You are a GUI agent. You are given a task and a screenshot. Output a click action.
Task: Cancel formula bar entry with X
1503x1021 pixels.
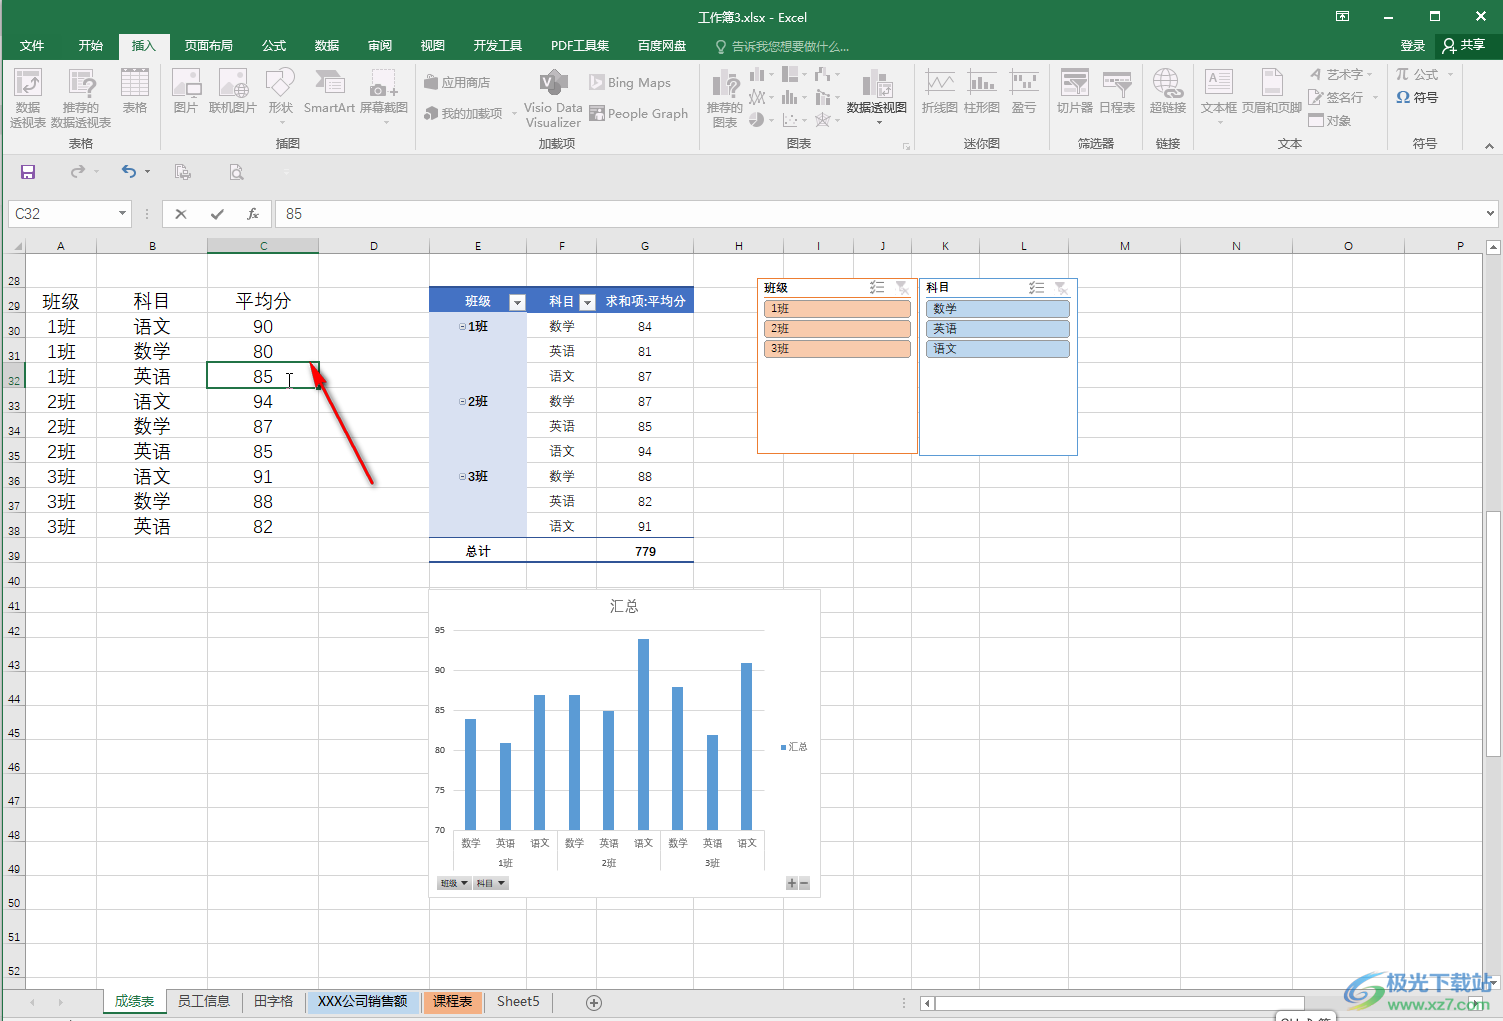tap(181, 214)
